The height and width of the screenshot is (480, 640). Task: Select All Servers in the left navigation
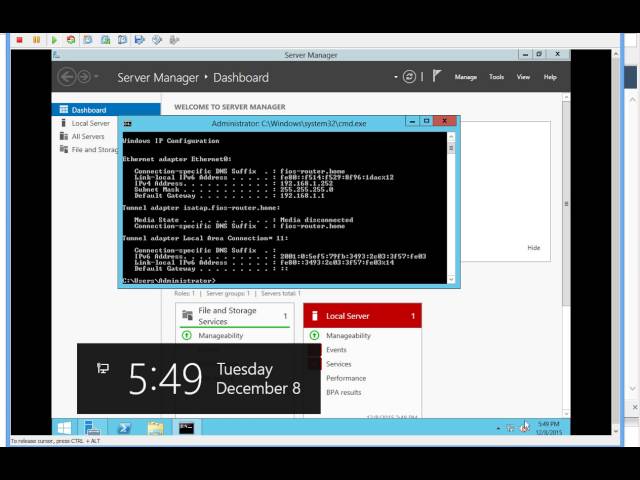88,136
